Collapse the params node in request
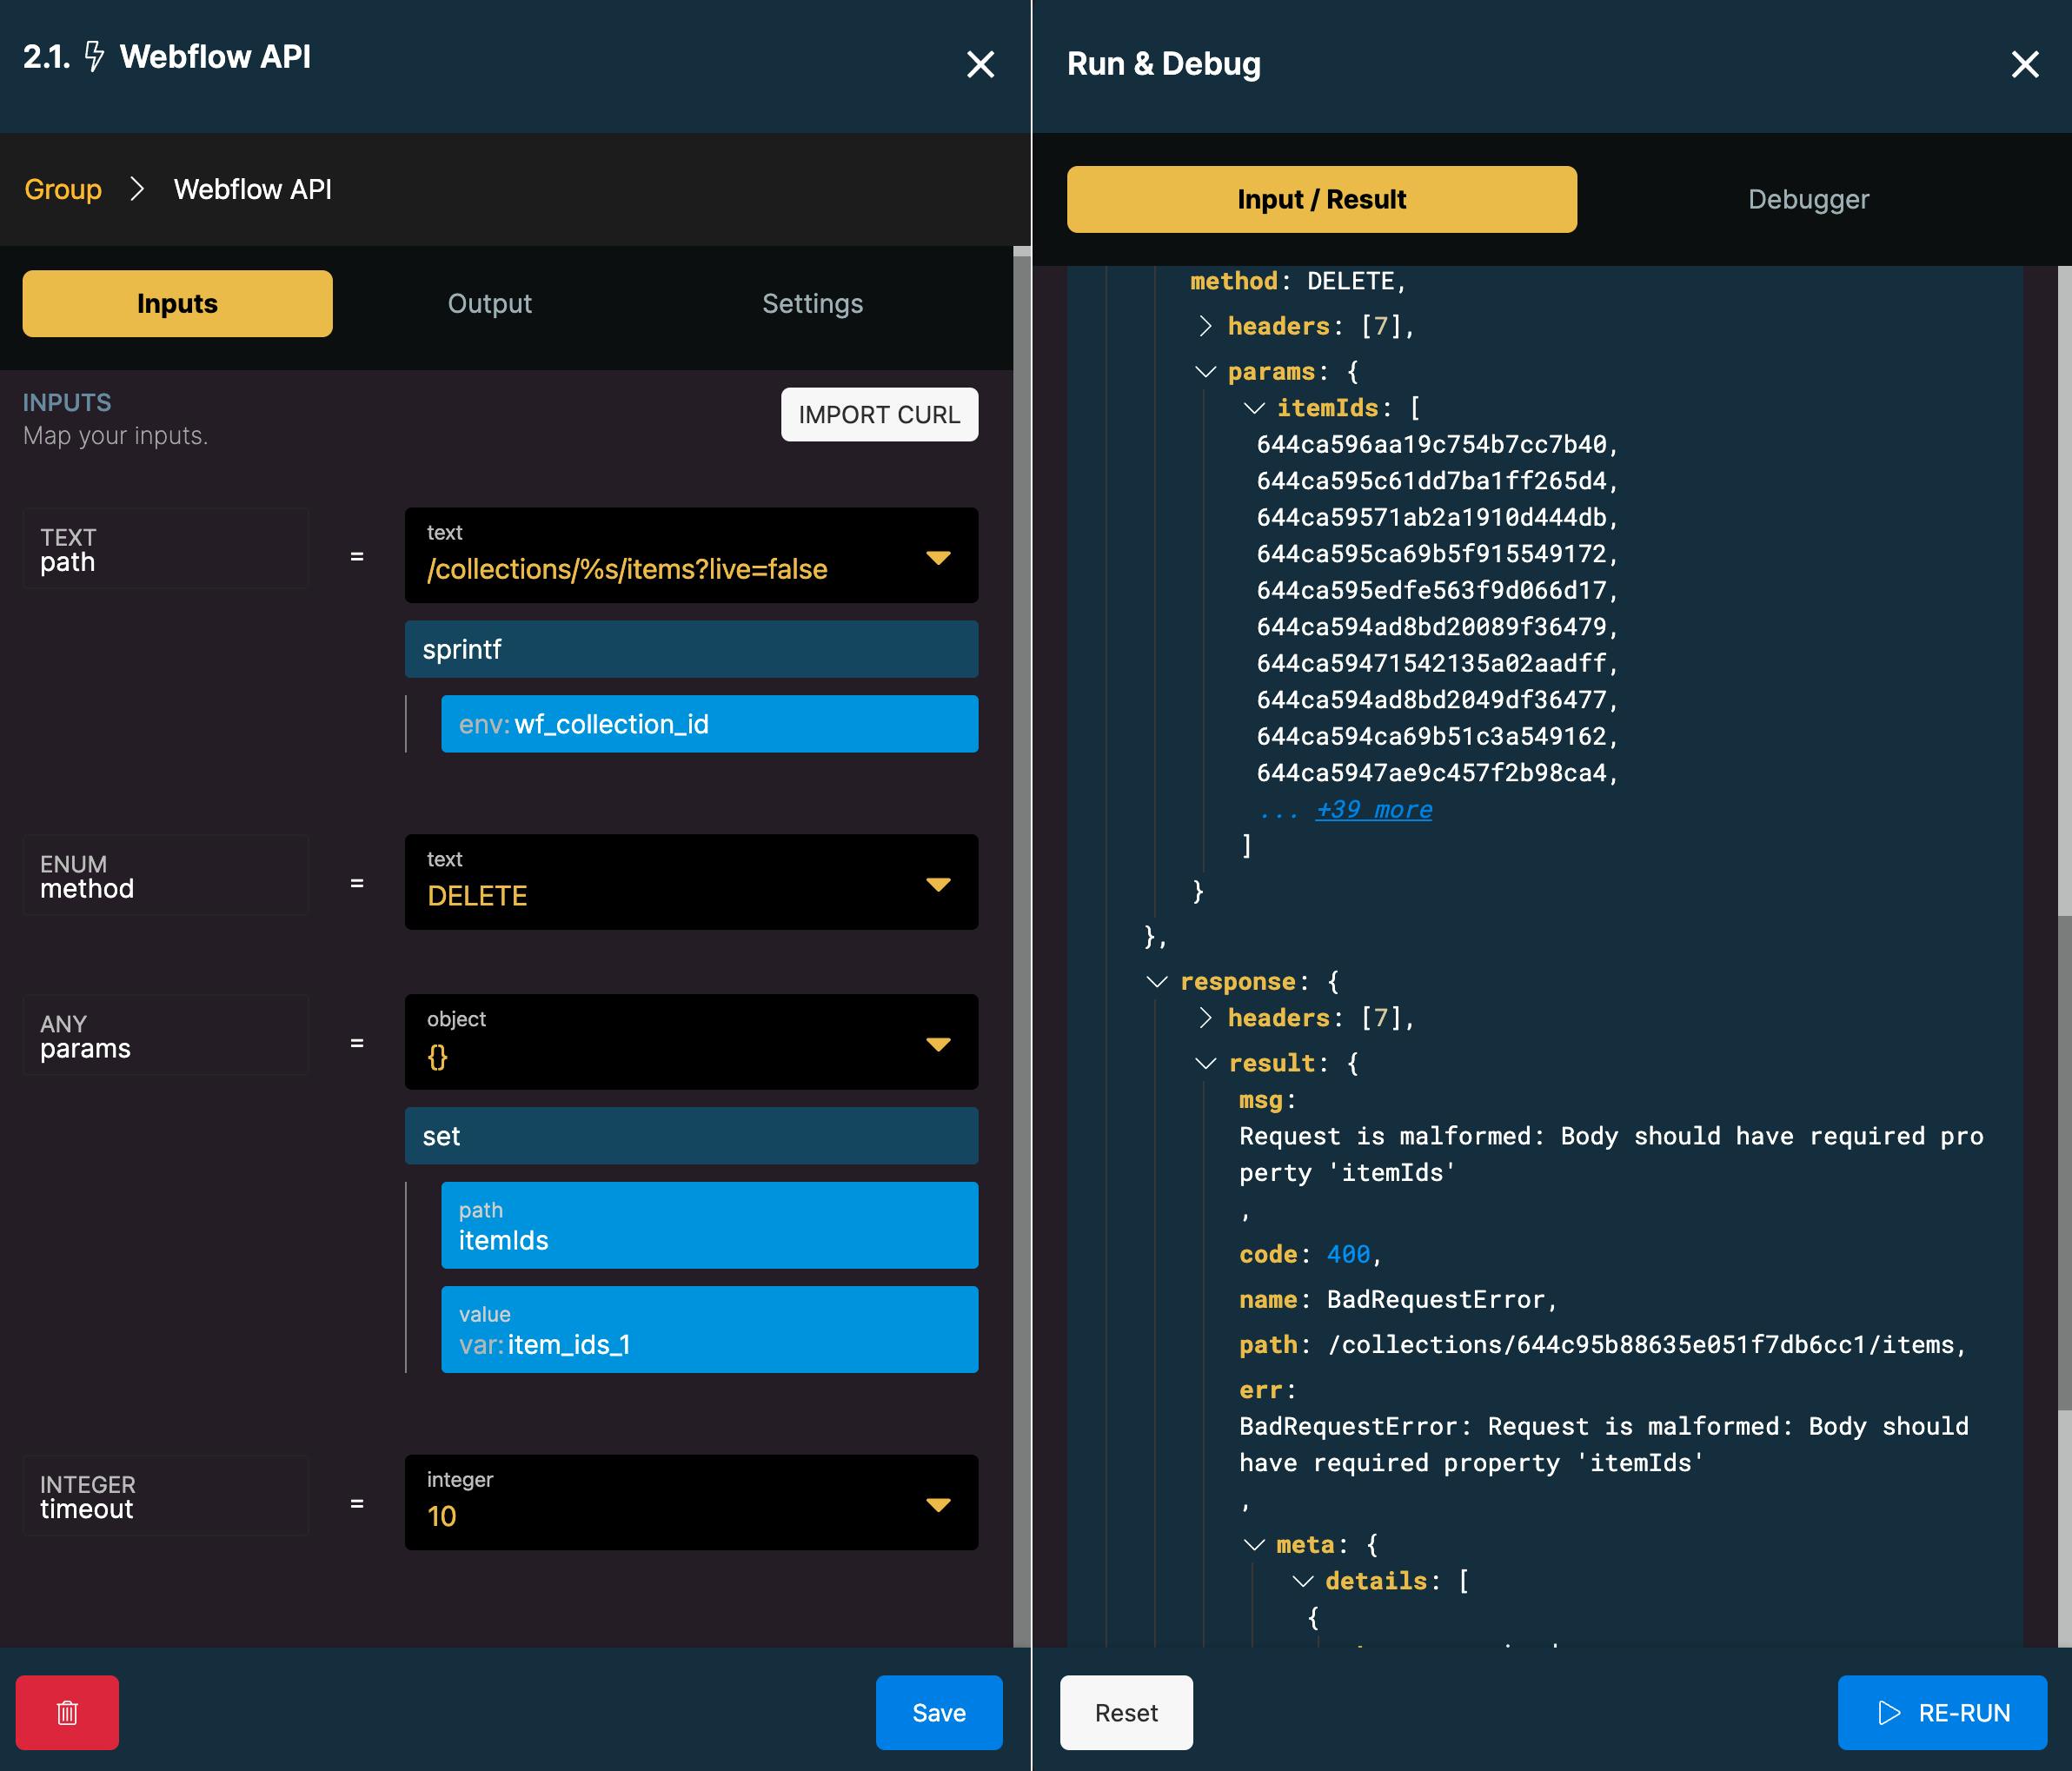Viewport: 2072px width, 1771px height. point(1205,372)
